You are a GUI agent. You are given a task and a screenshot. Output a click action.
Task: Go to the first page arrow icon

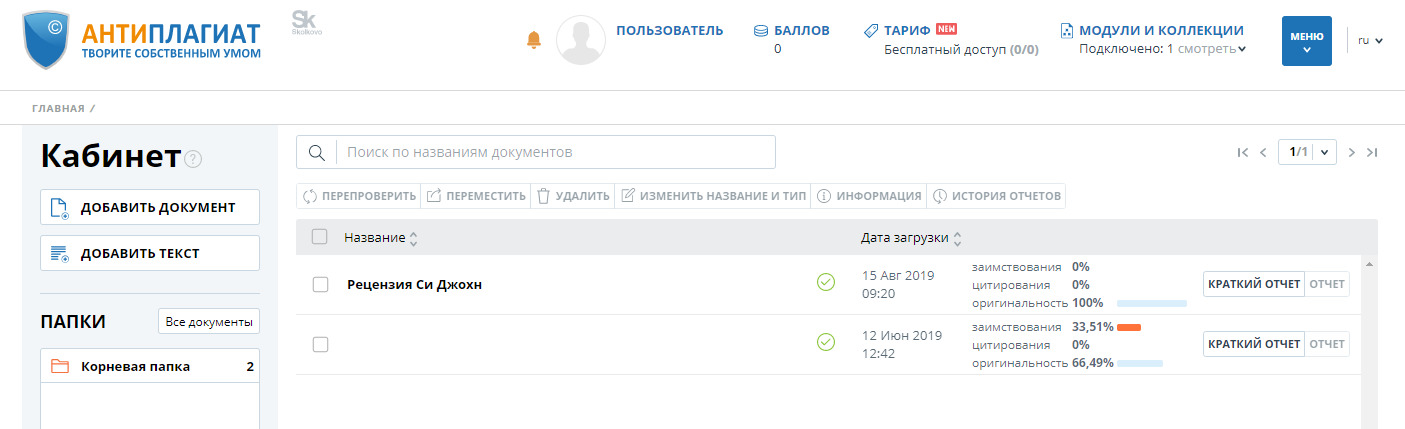click(x=1242, y=153)
